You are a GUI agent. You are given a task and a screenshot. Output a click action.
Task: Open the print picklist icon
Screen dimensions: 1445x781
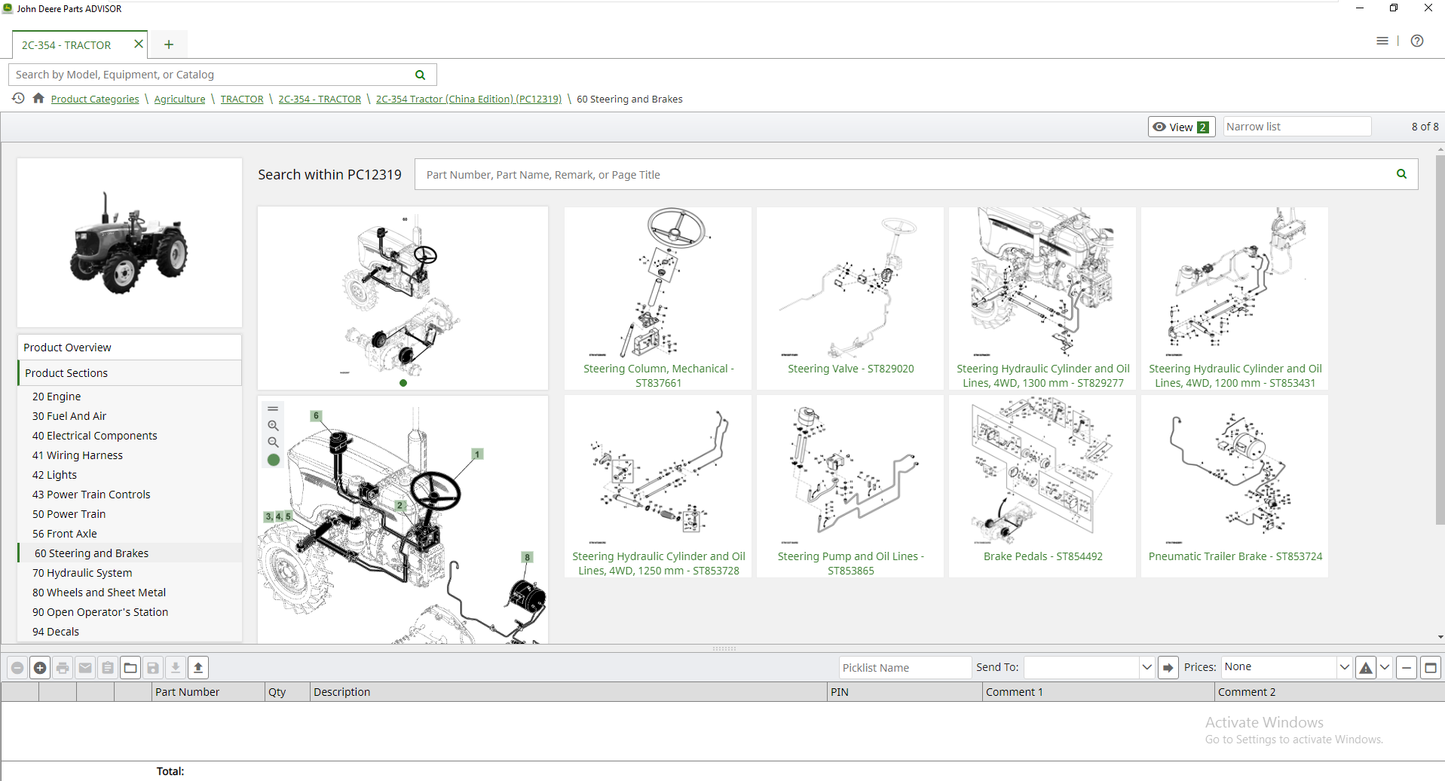point(62,667)
